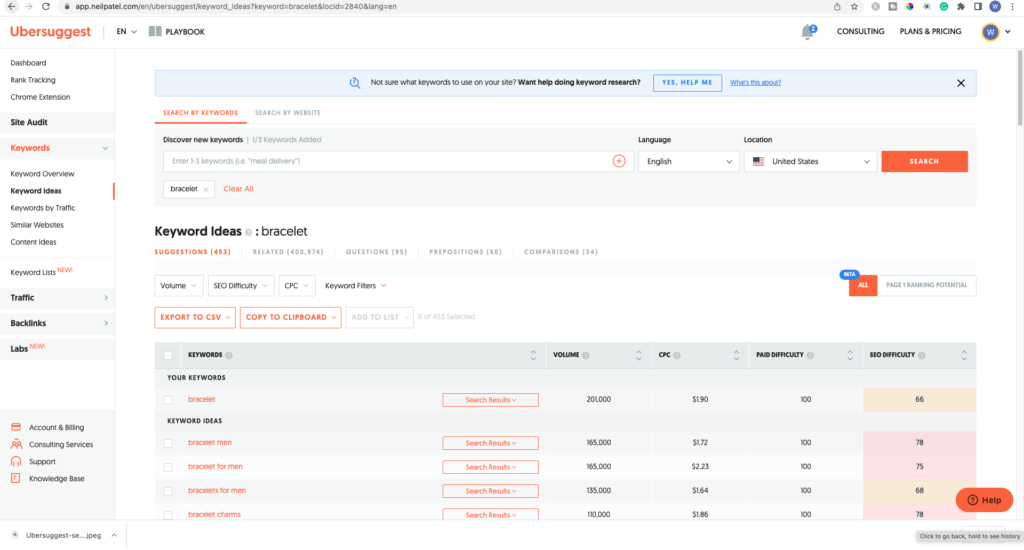
Task: Open Support headset item in sidebar
Action: pos(33,461)
